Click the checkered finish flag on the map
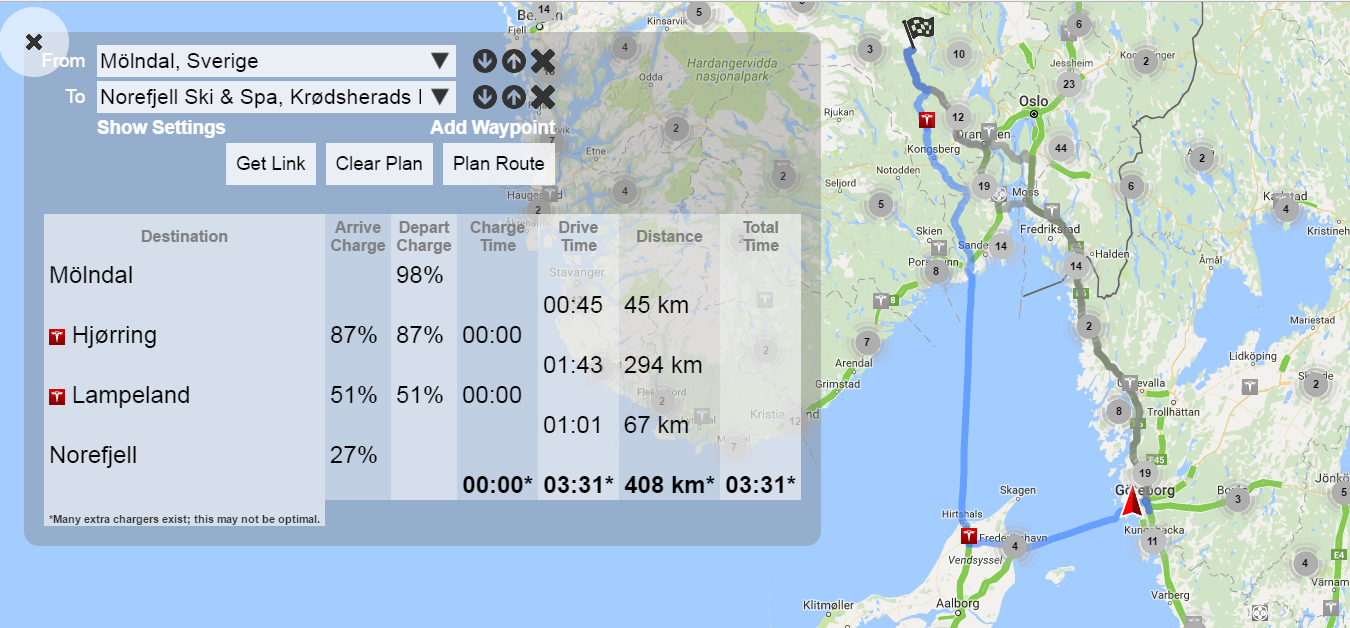This screenshot has width=1350, height=628. (917, 32)
